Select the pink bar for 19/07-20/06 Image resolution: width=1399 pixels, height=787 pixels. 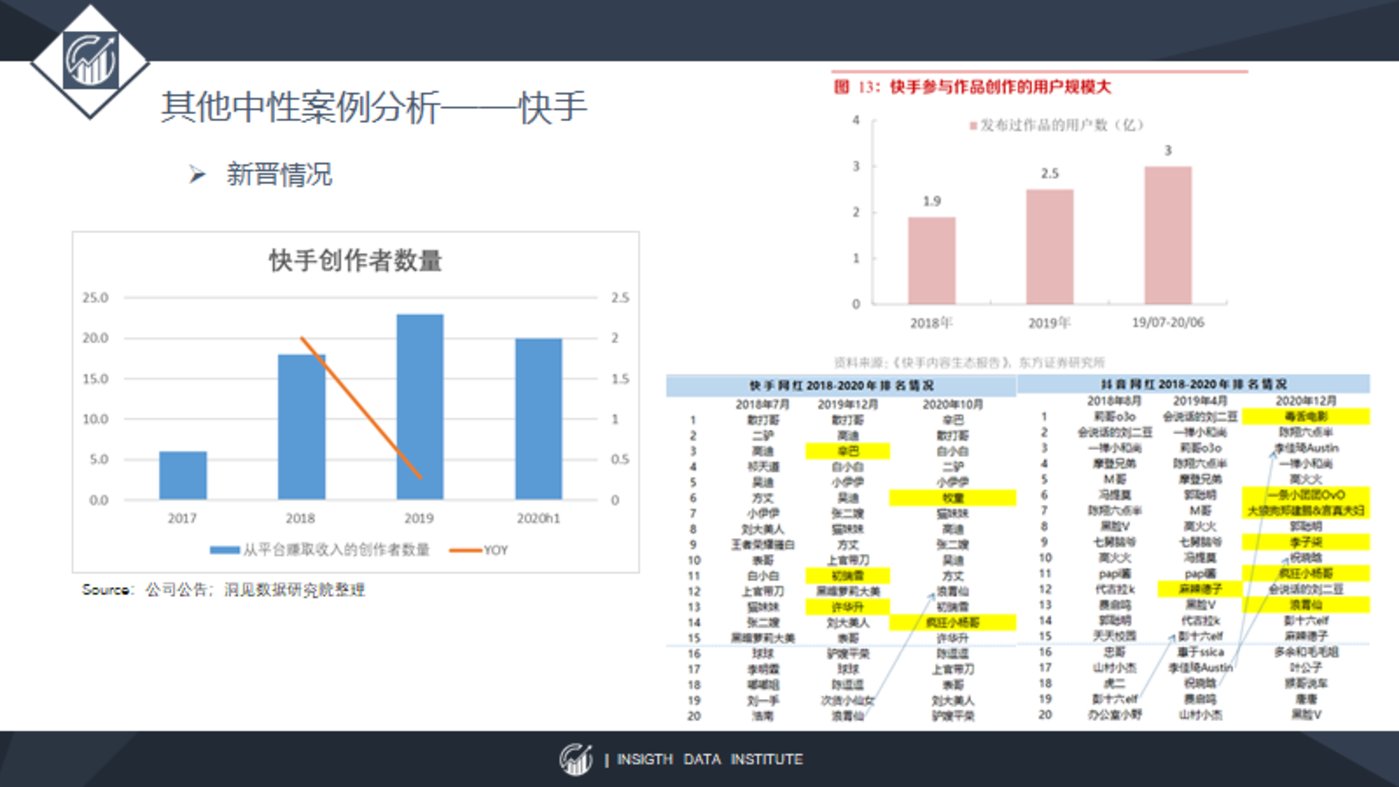(1168, 235)
